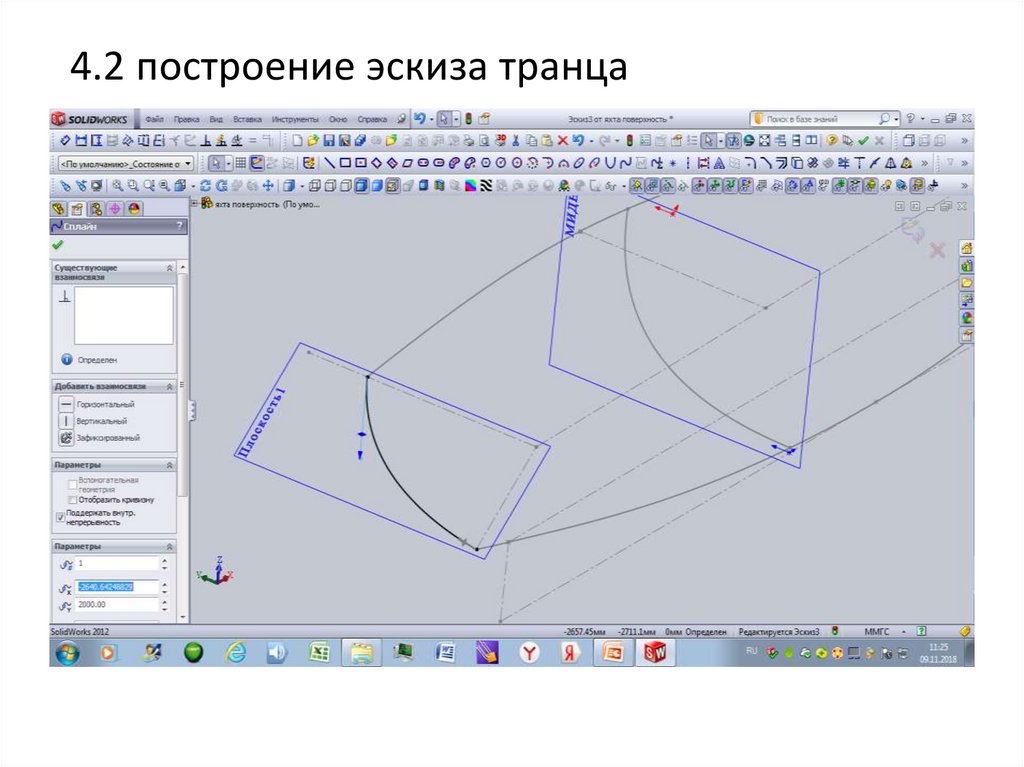This screenshot has height=767, width=1024.
Task: Open help for the Сплайн PropertyManager
Action: [179, 226]
